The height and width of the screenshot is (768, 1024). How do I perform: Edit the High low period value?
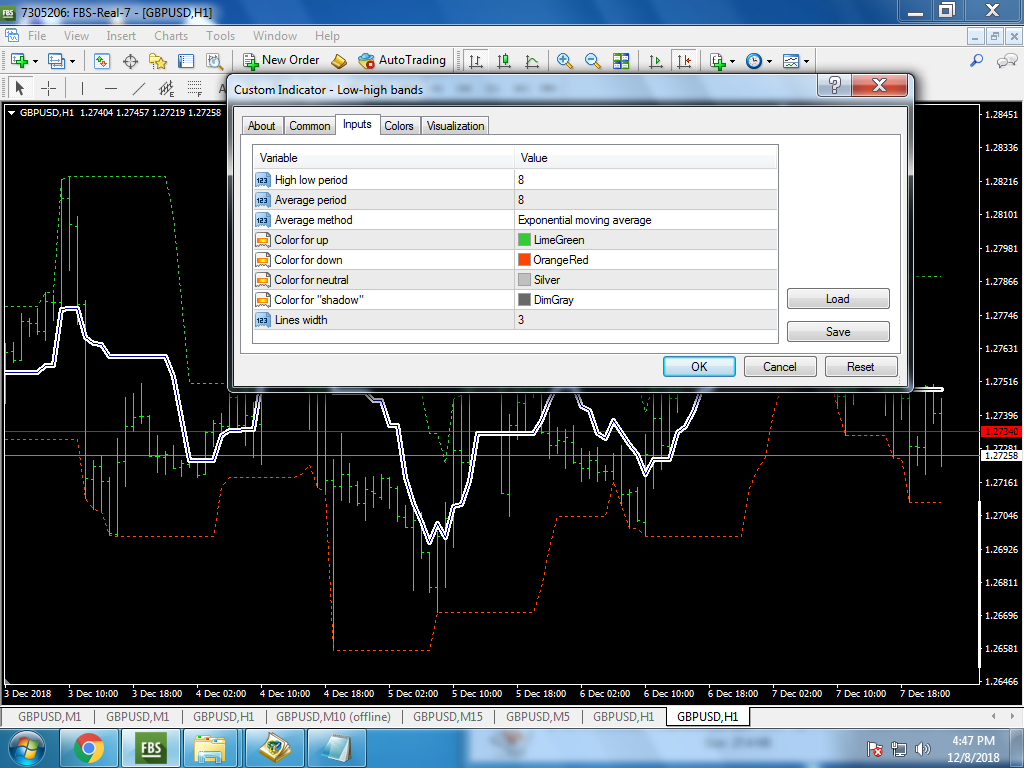[x=647, y=180]
